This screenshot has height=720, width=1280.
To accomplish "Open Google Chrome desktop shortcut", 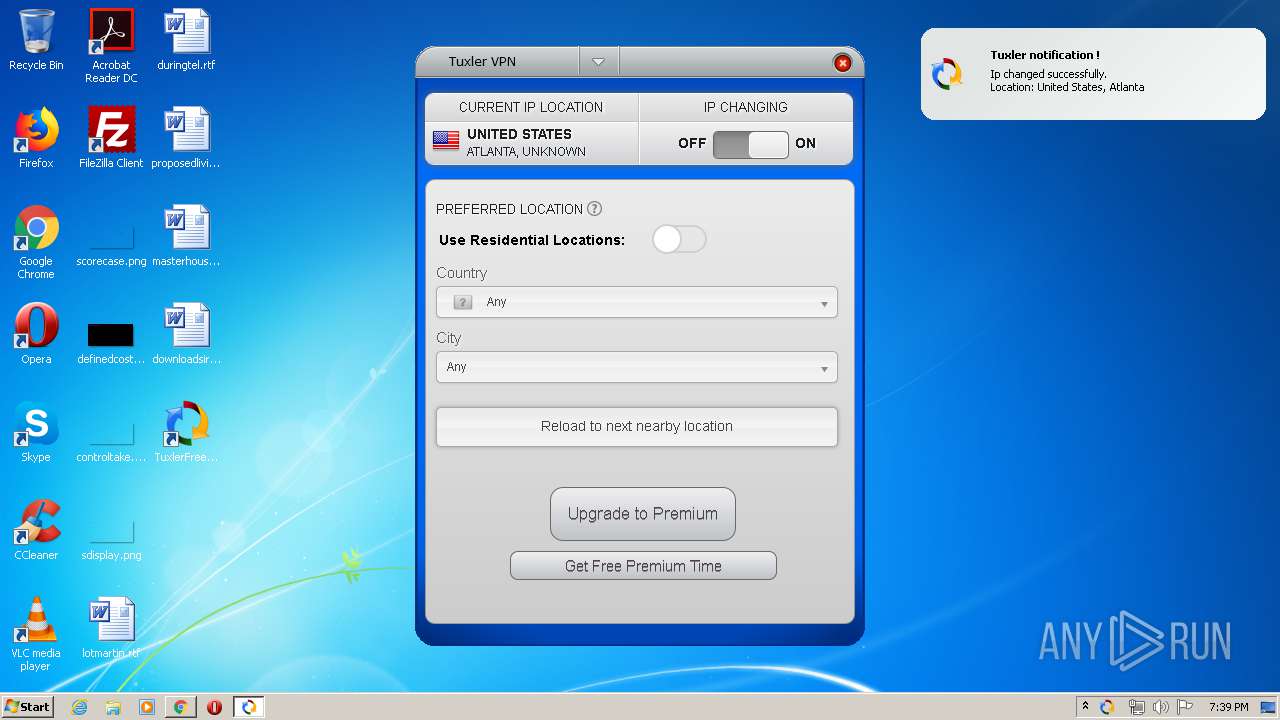I will tap(36, 242).
